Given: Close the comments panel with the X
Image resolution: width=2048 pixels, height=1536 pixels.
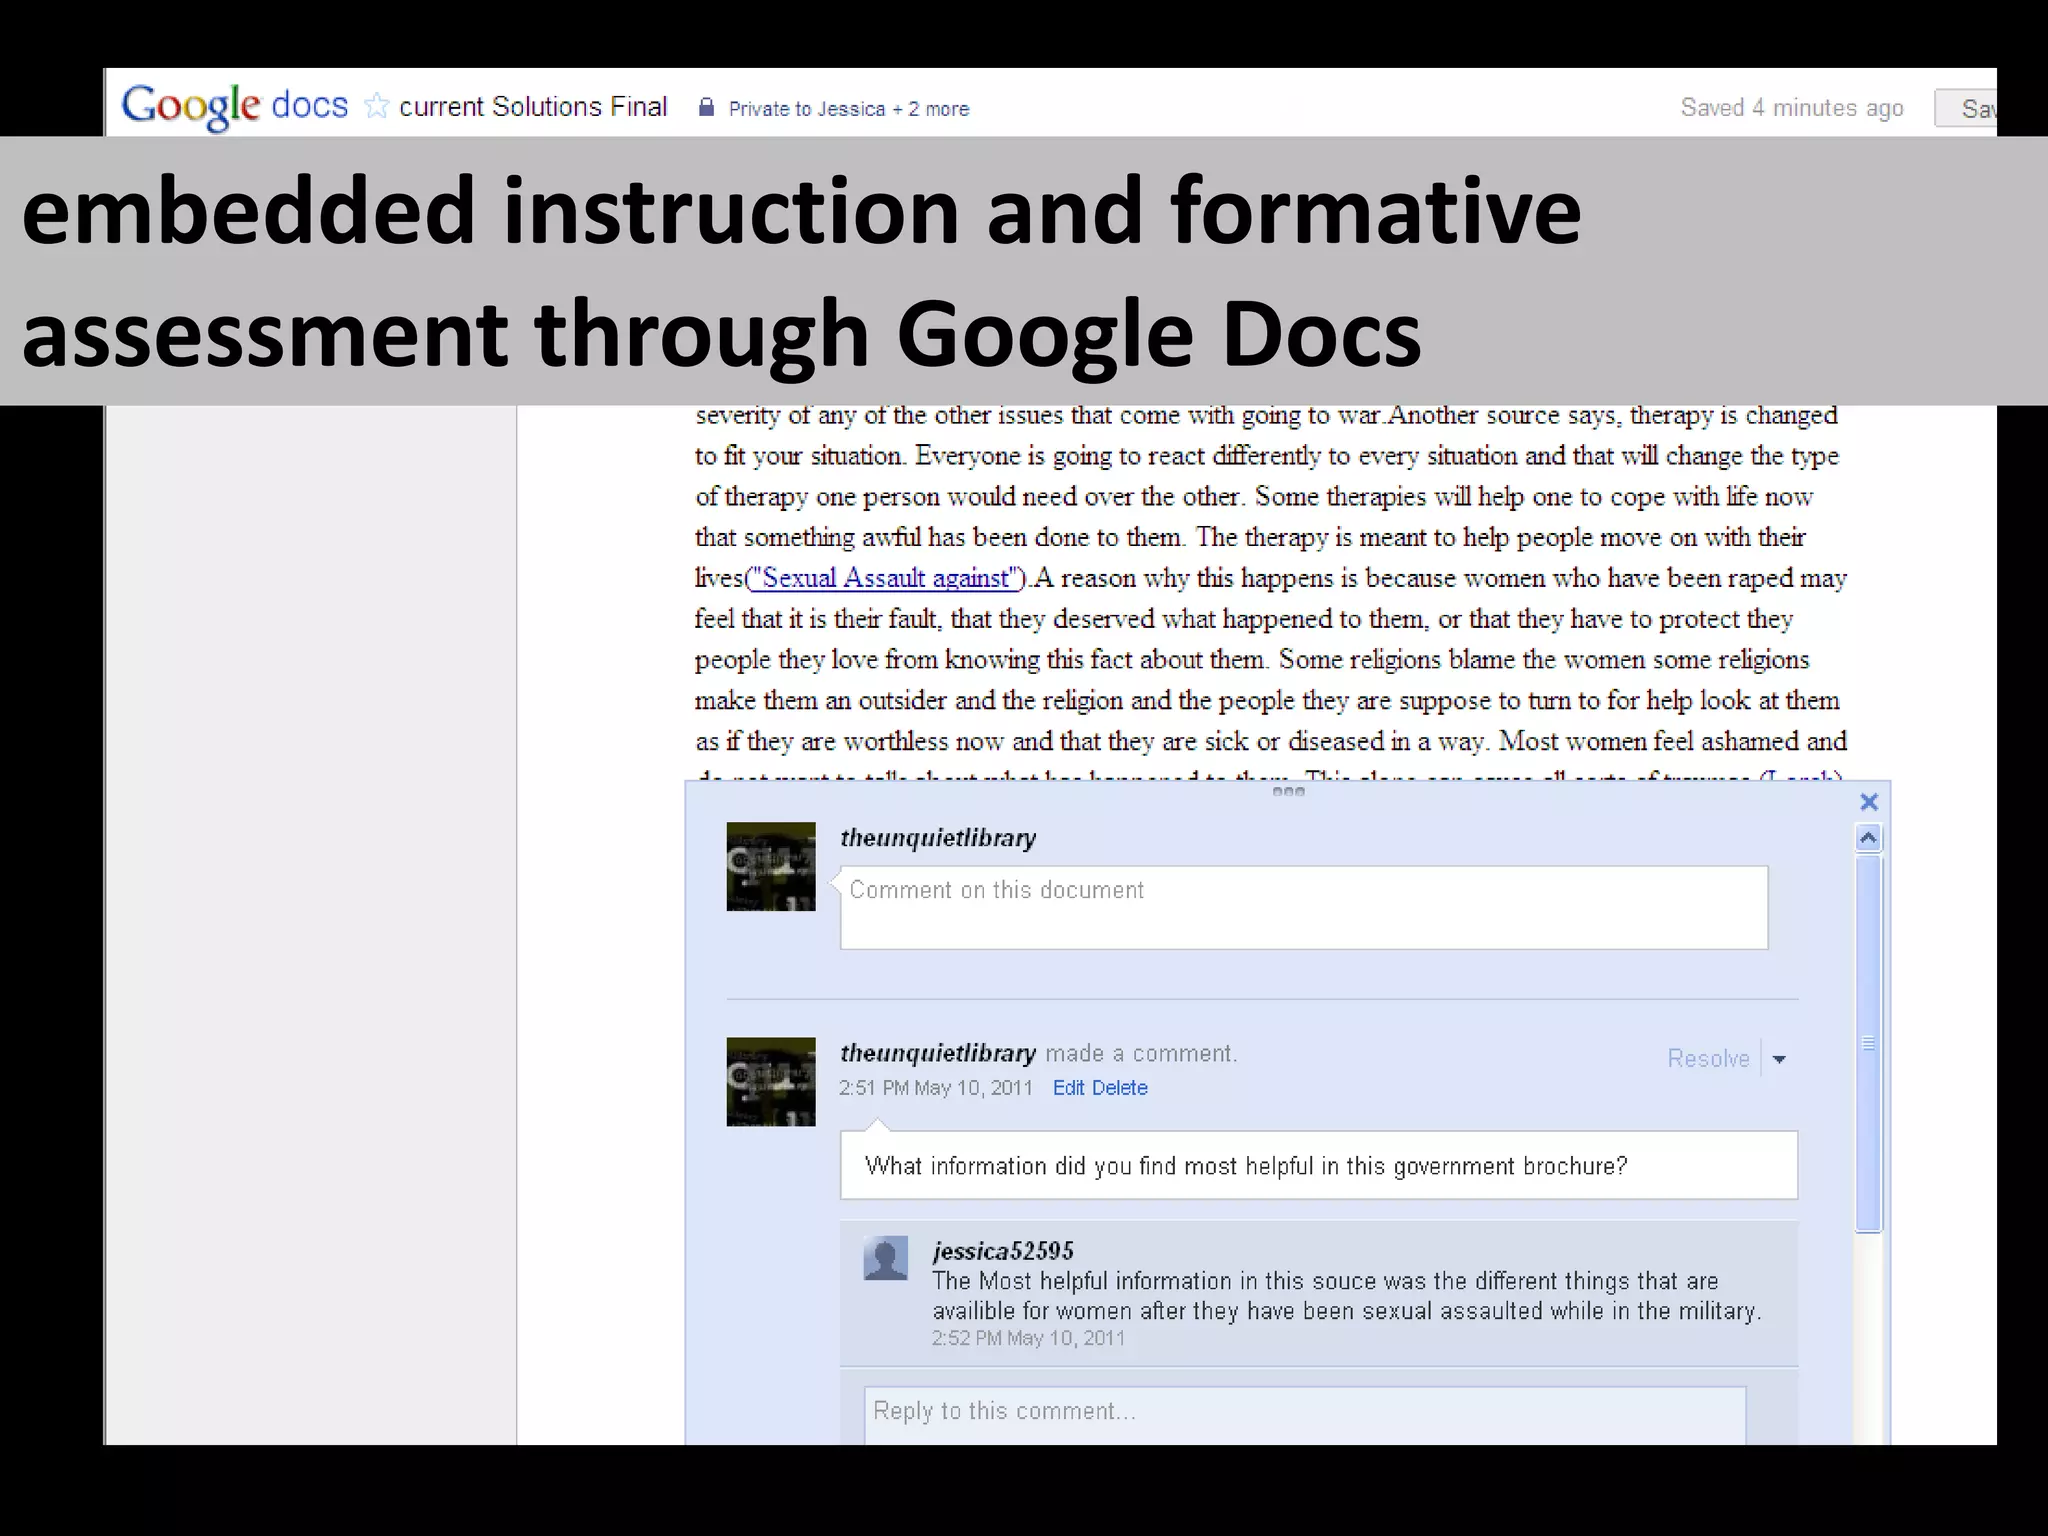Looking at the screenshot, I should pyautogui.click(x=1868, y=802).
